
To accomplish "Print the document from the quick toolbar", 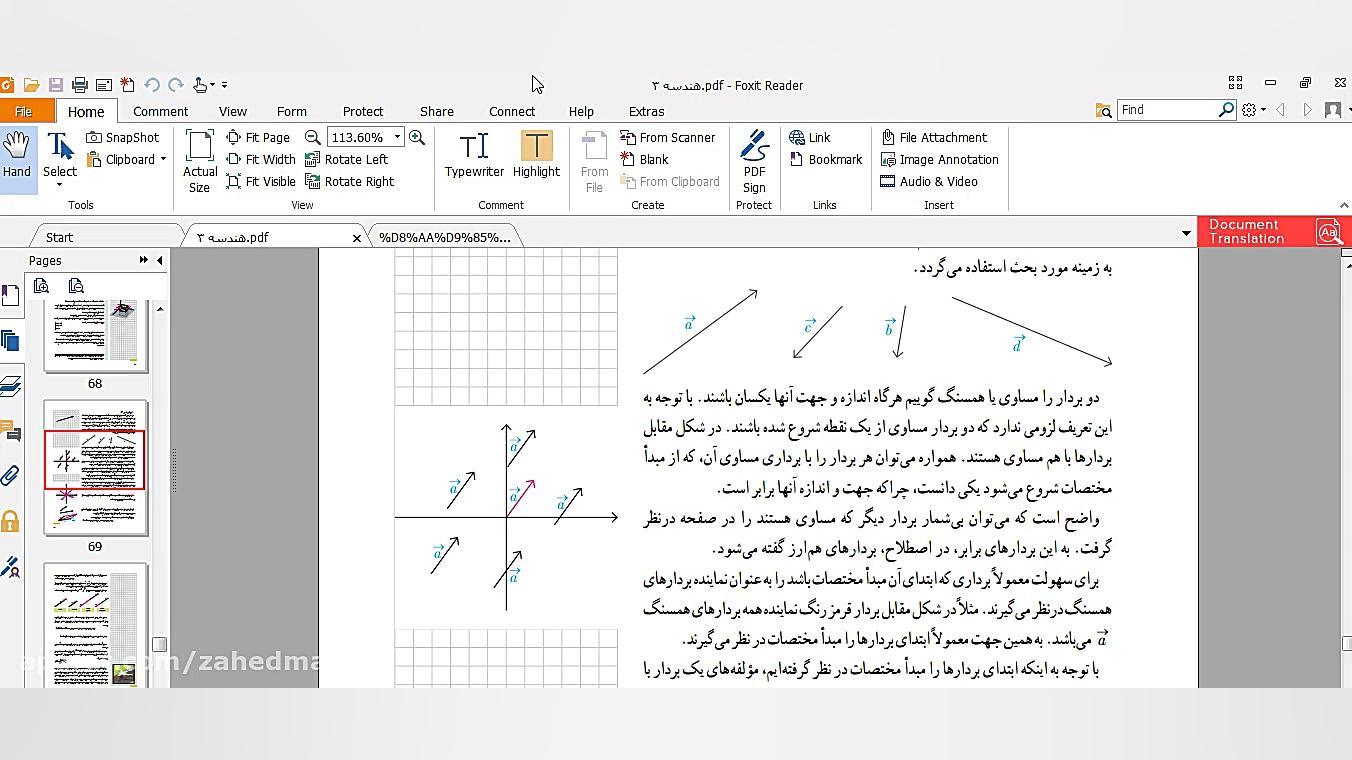I will [79, 85].
